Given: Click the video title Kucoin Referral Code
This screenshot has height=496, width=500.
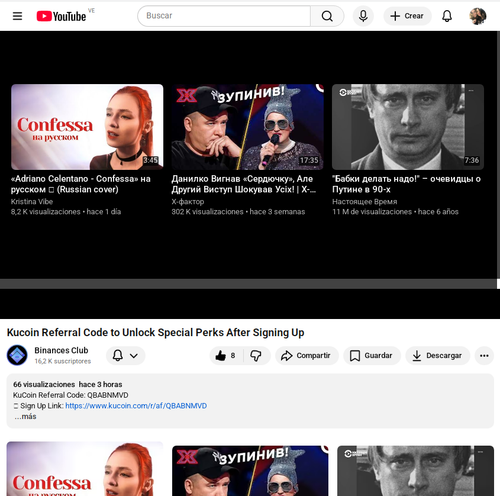Looking at the screenshot, I should tap(156, 332).
